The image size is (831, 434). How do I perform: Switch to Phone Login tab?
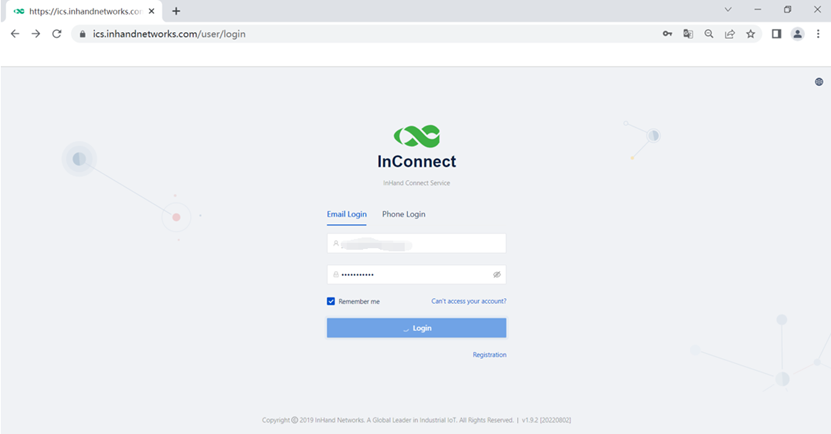404,214
